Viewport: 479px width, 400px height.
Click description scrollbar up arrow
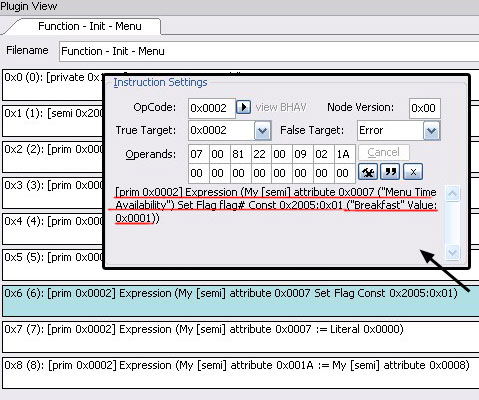tap(452, 194)
